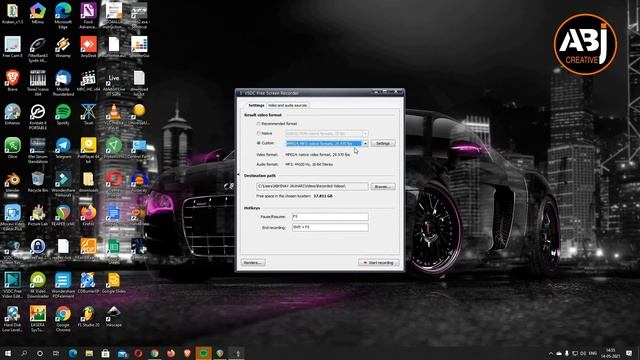The height and width of the screenshot is (360, 640).
Task: Open Audacity desktop shortcut
Action: tap(139, 182)
